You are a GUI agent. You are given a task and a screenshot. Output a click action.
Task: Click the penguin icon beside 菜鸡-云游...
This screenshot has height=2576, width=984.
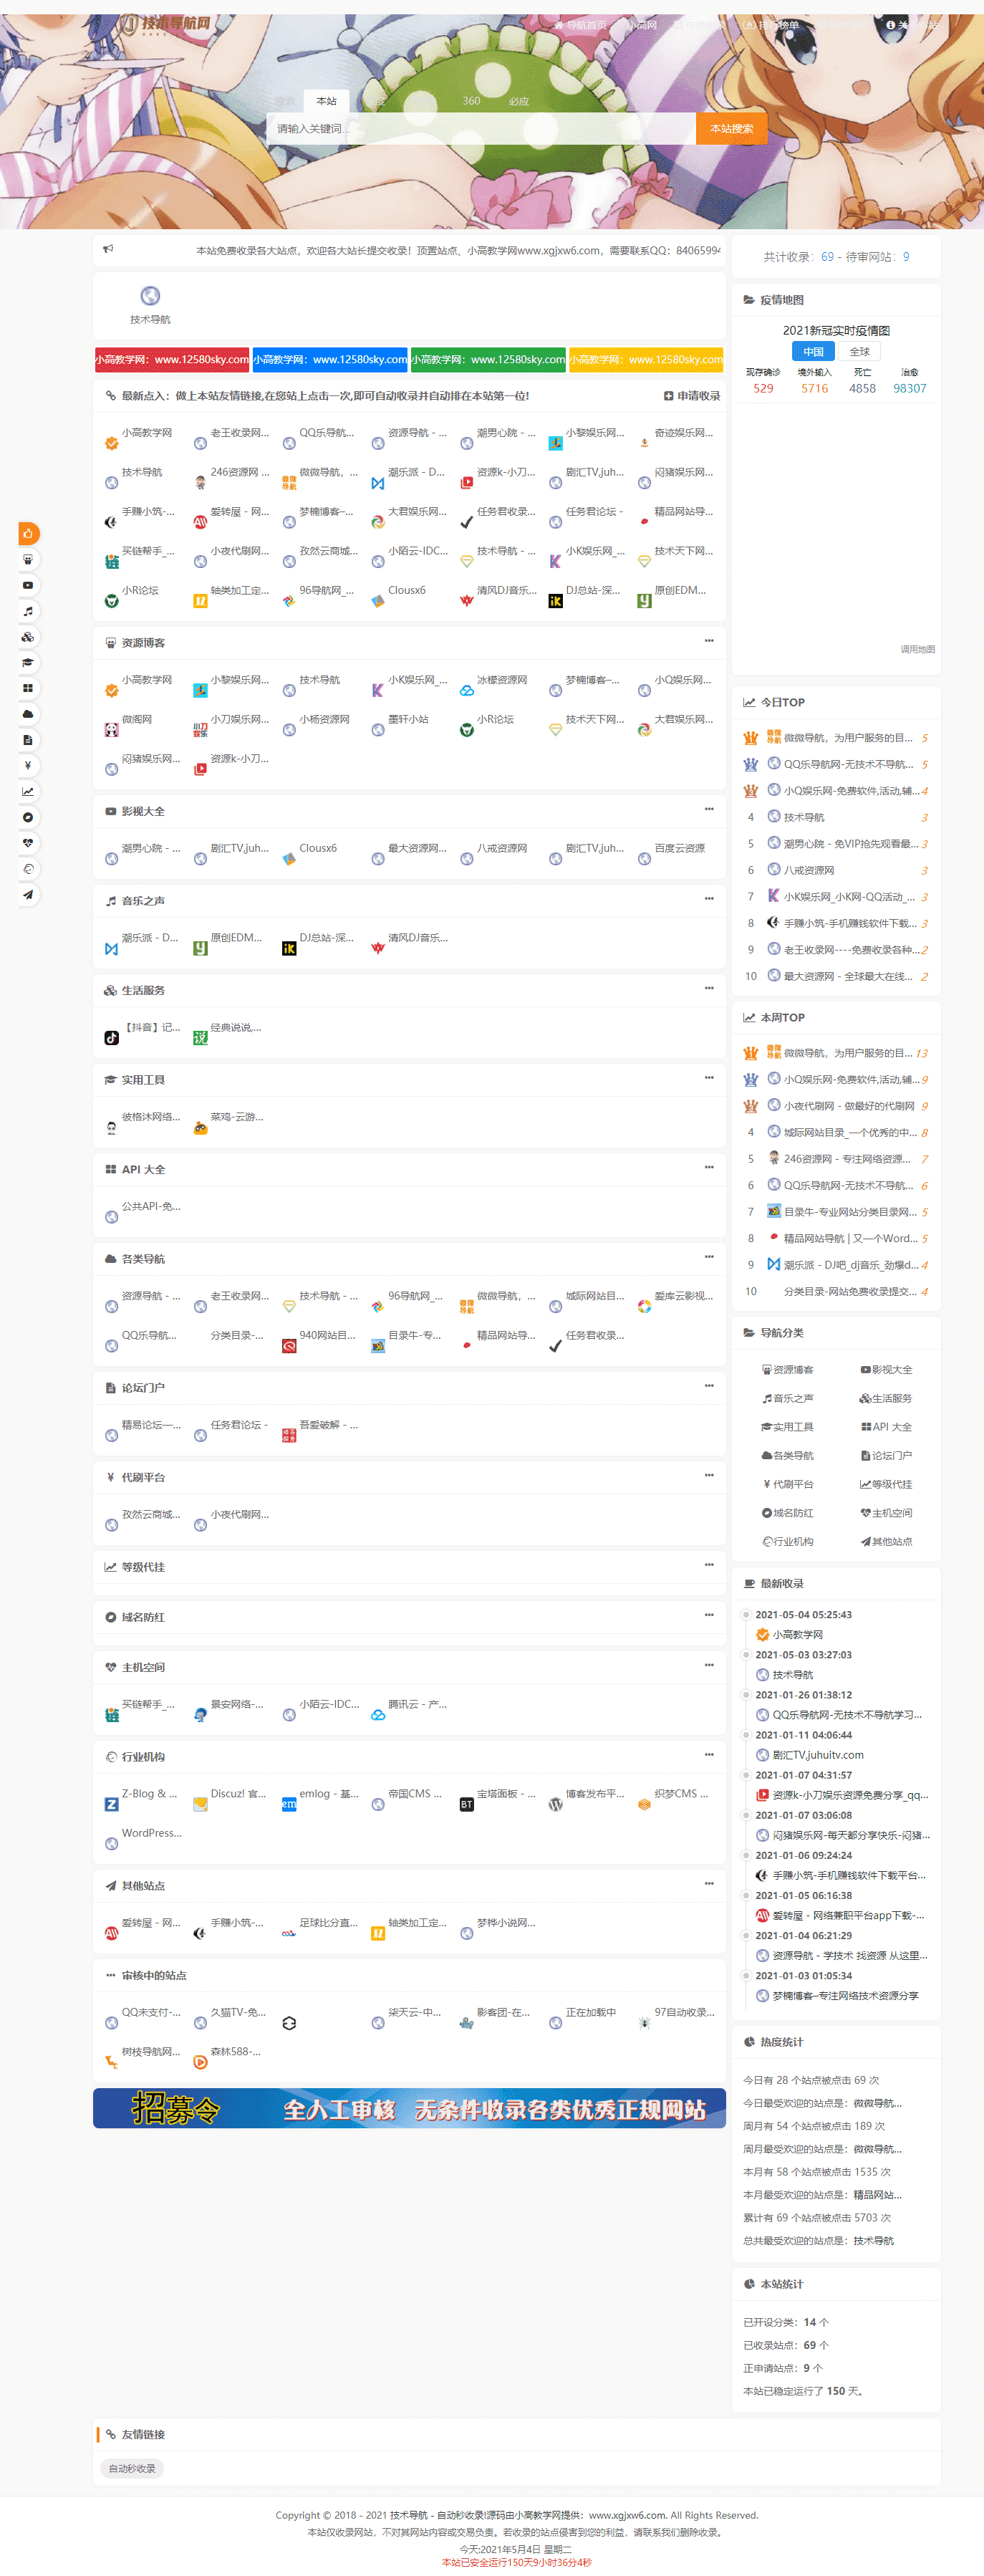[200, 1128]
